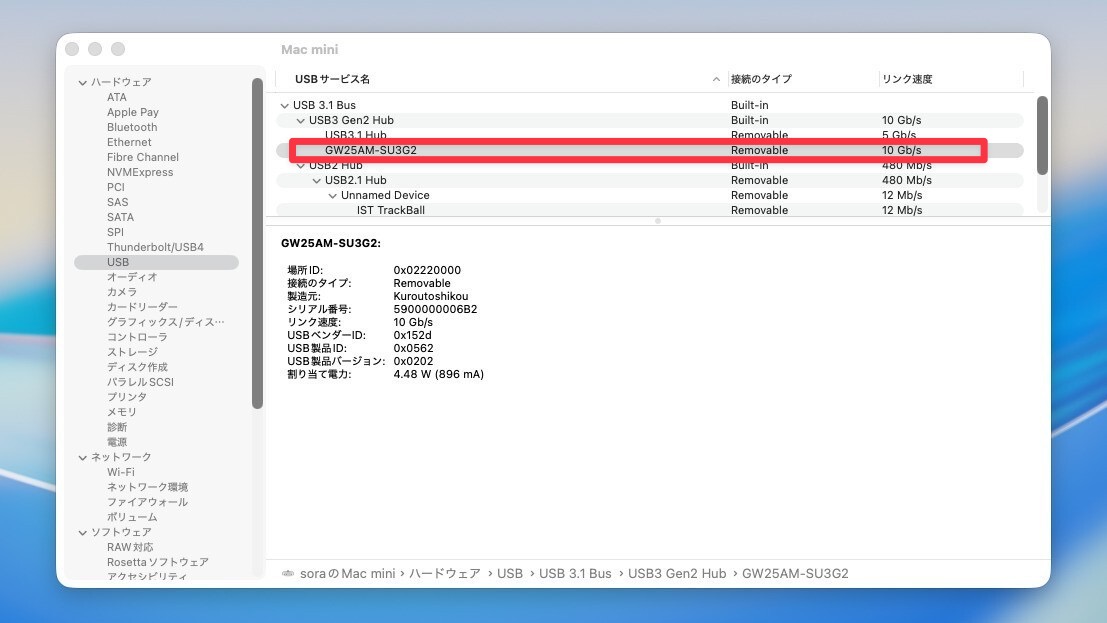Open Bluetooth hardware info
1107x623 pixels.
point(132,127)
